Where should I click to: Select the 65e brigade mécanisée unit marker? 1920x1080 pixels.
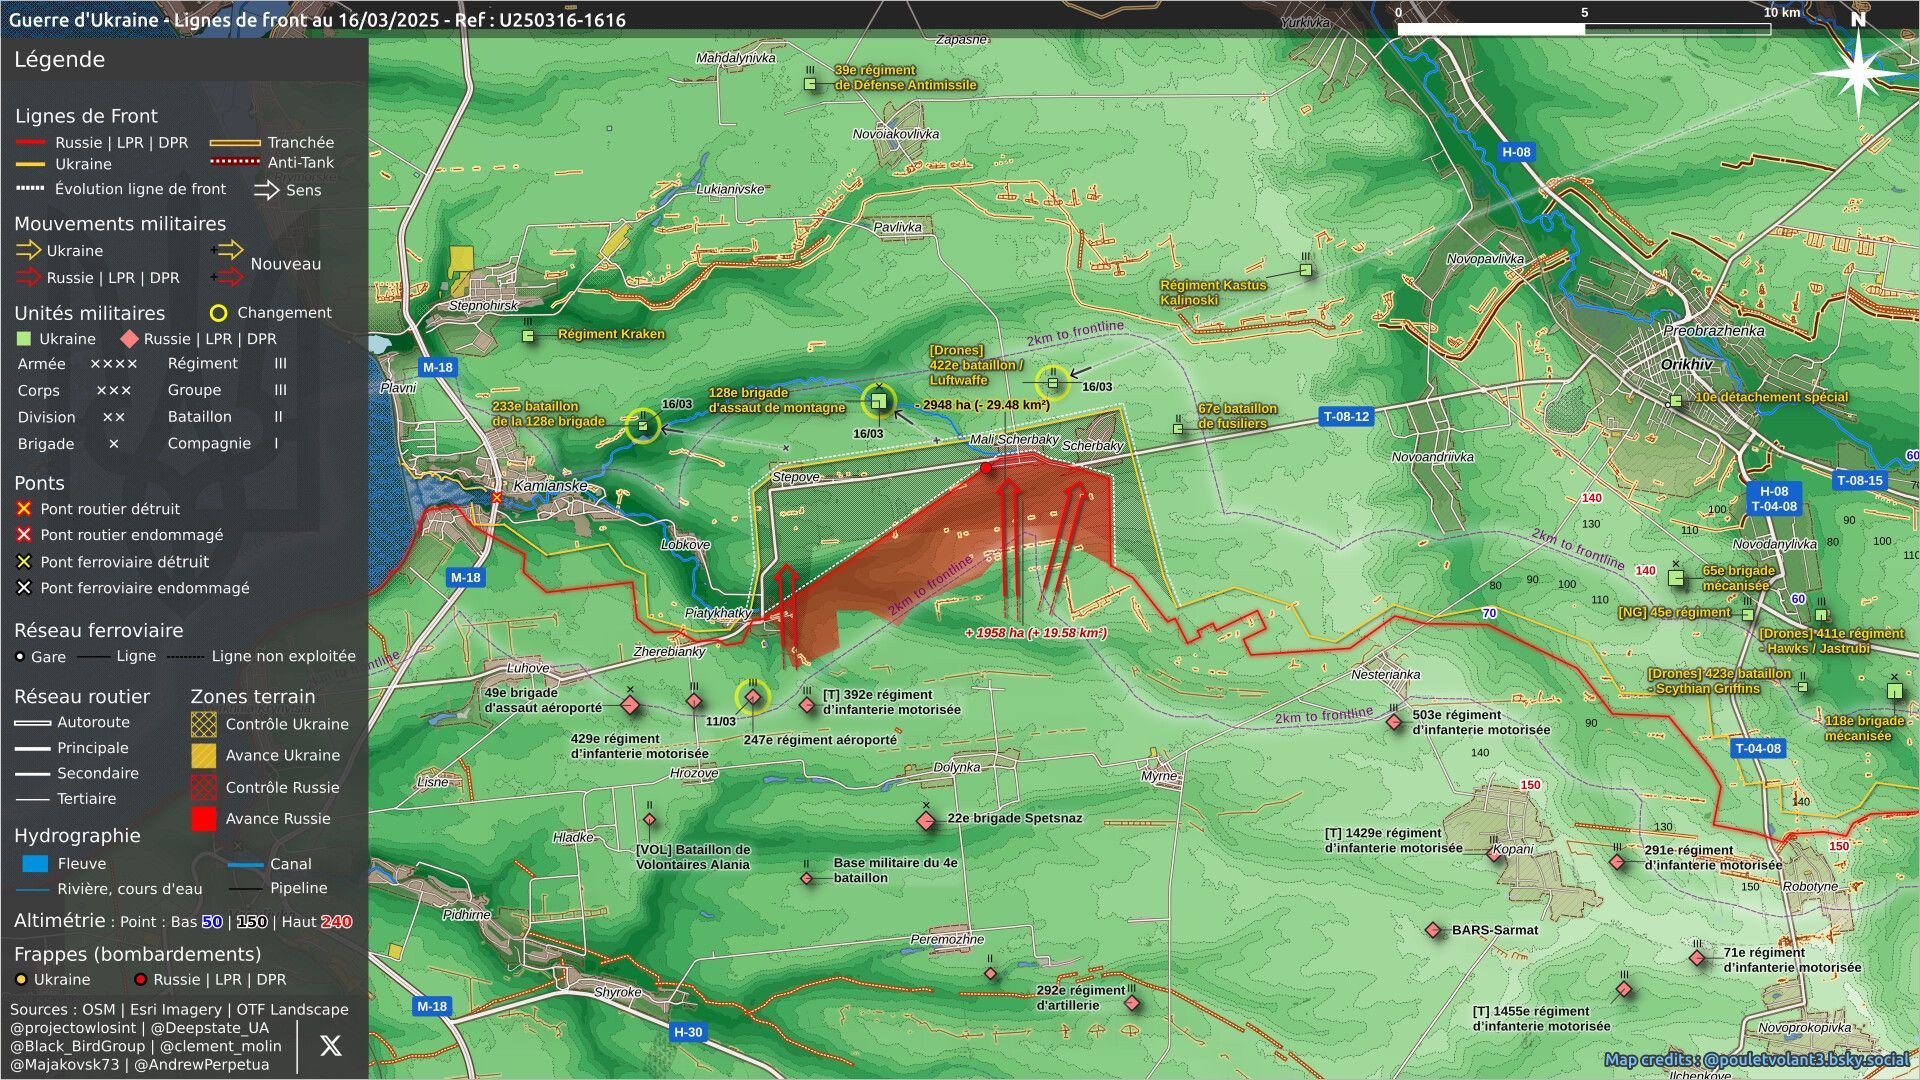coord(1677,578)
